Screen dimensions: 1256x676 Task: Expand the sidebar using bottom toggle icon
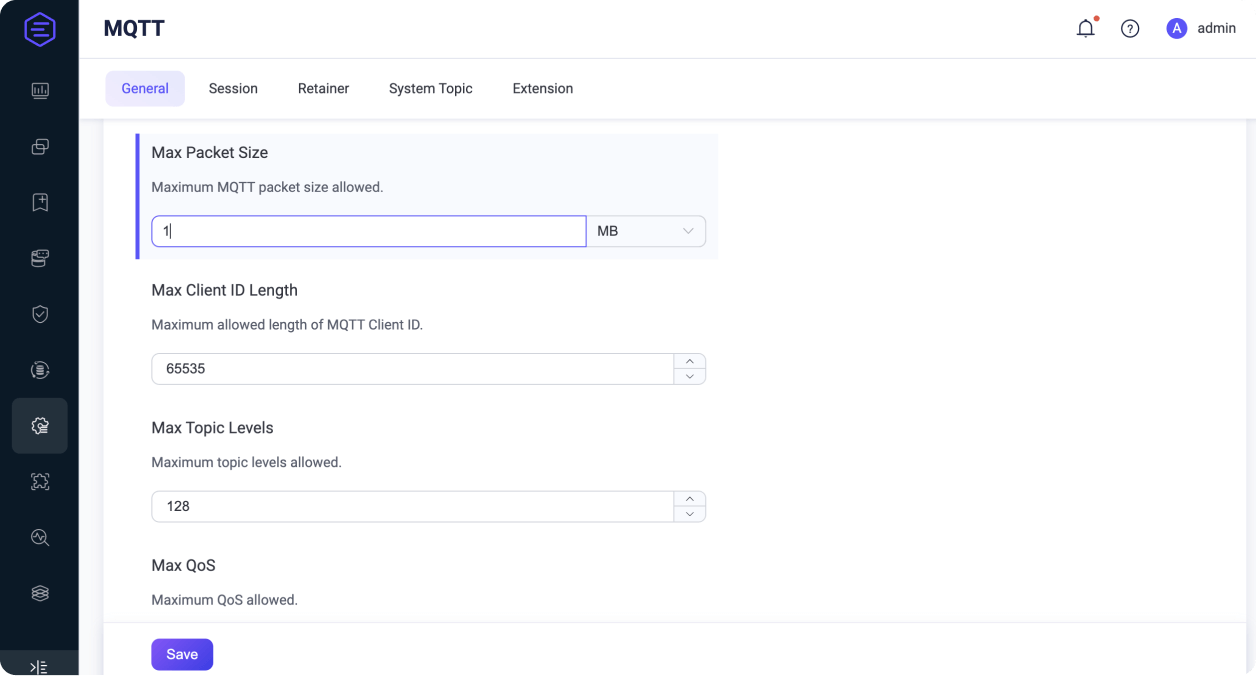pyautogui.click(x=39, y=667)
